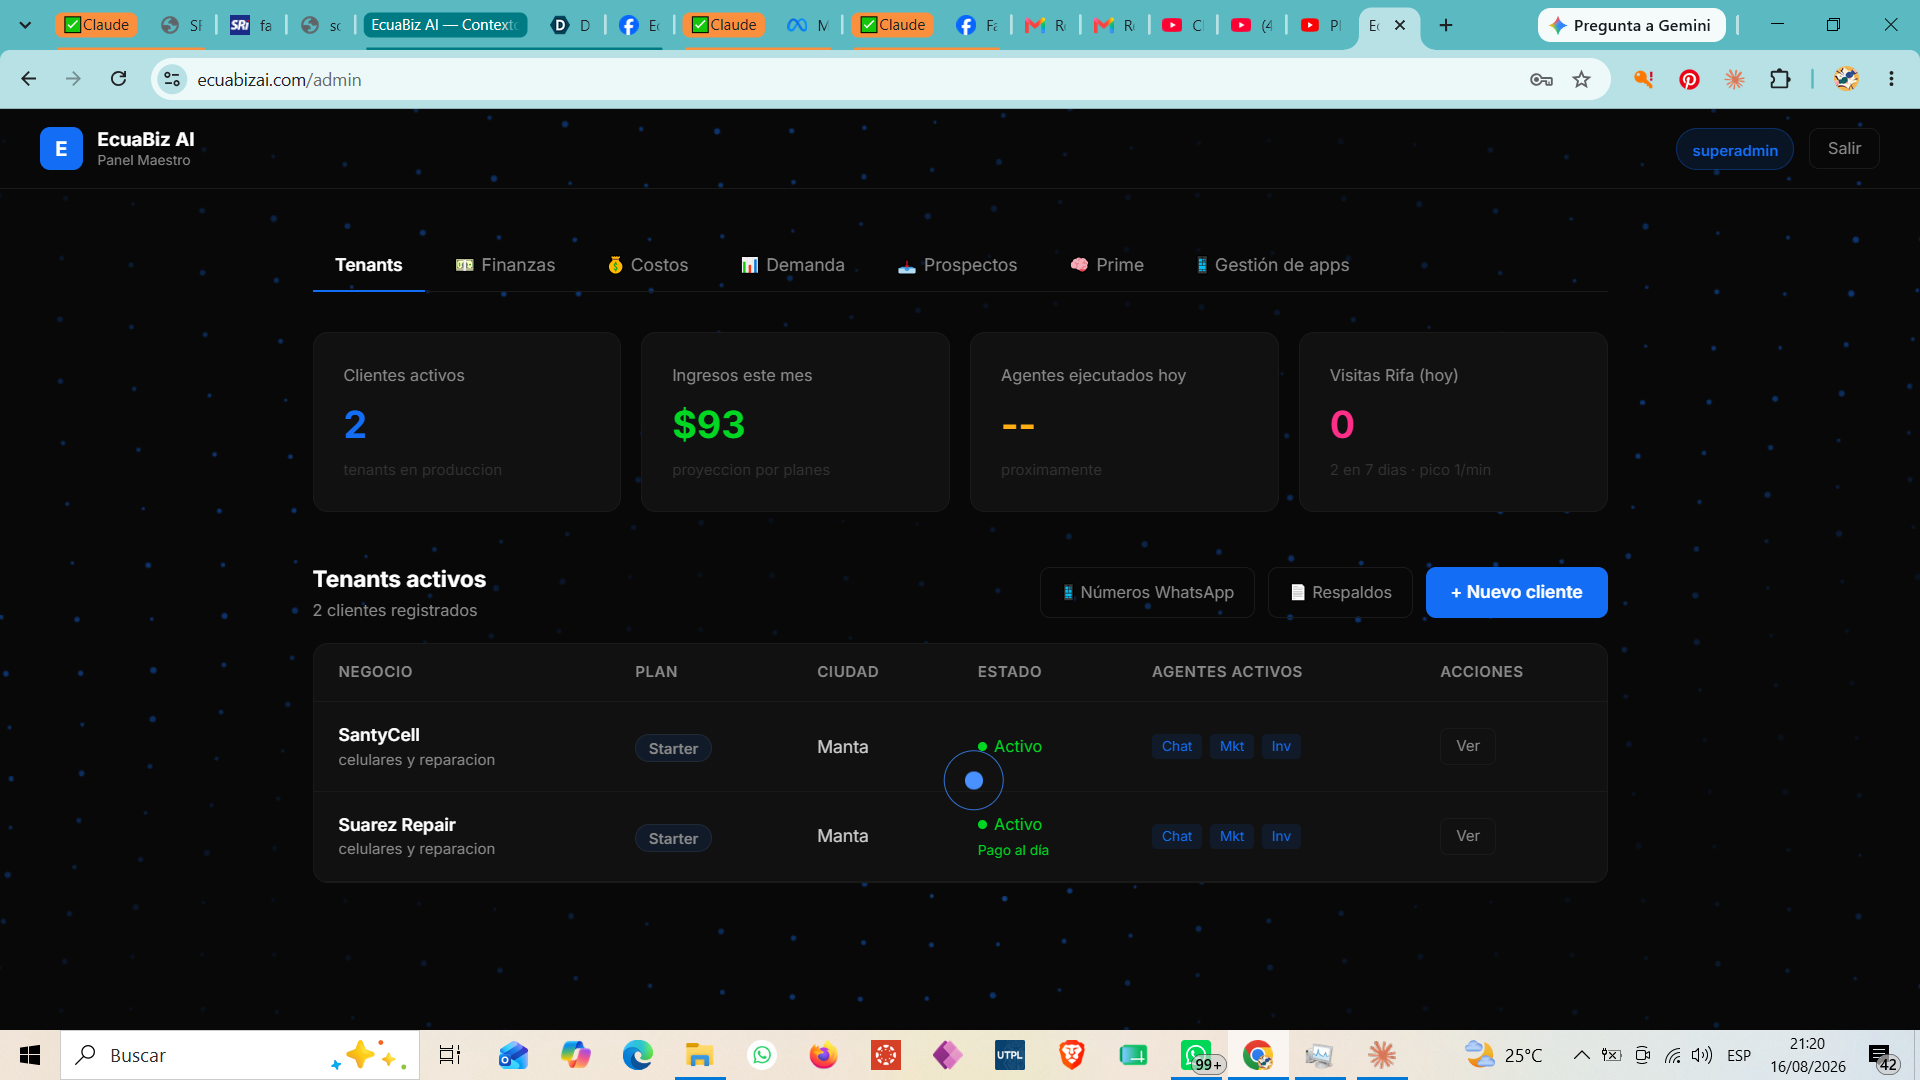This screenshot has width=1920, height=1080.
Task: Open the notification center icon
Action: [x=1881, y=1056]
